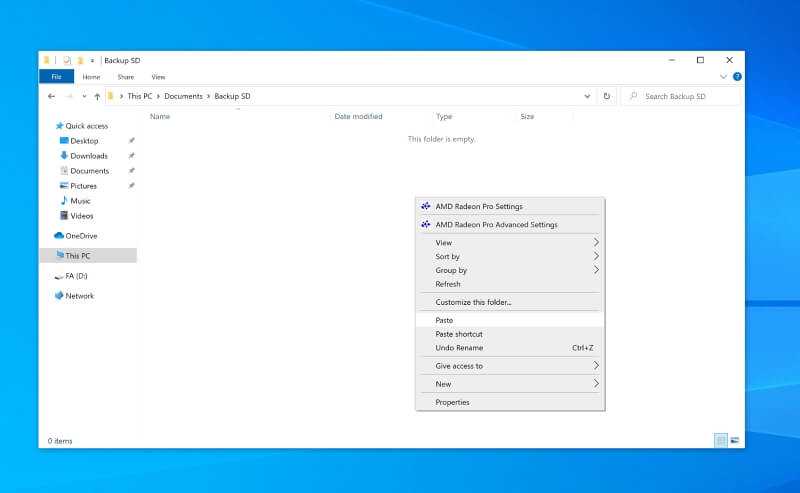This screenshot has height=493, width=800.
Task: Expand the View submenu in context menu
Action: 510,242
